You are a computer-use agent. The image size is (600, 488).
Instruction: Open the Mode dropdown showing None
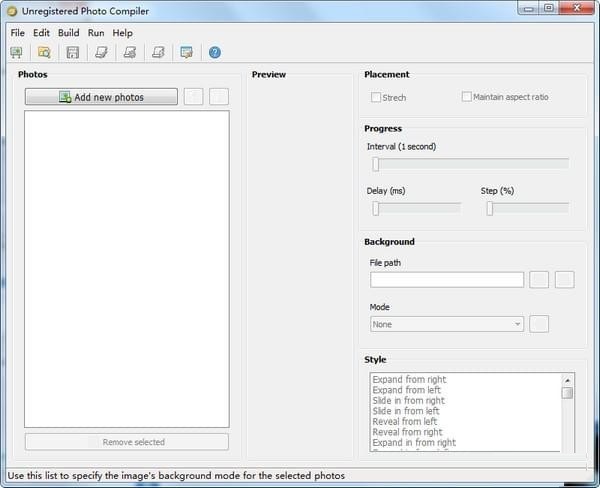(x=447, y=324)
